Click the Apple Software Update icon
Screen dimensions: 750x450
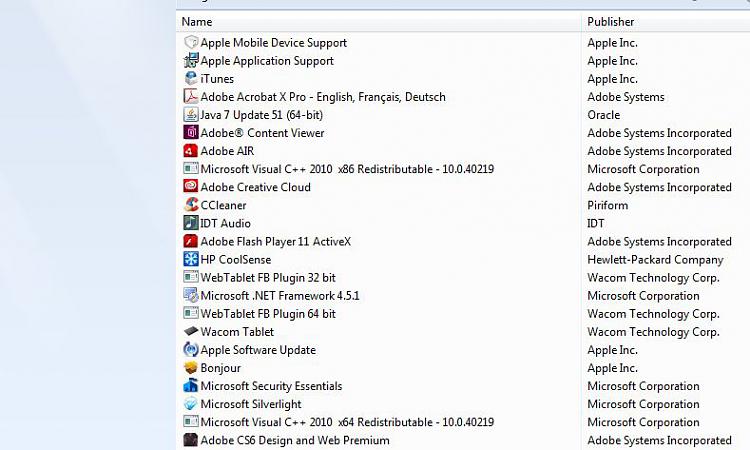coord(191,350)
